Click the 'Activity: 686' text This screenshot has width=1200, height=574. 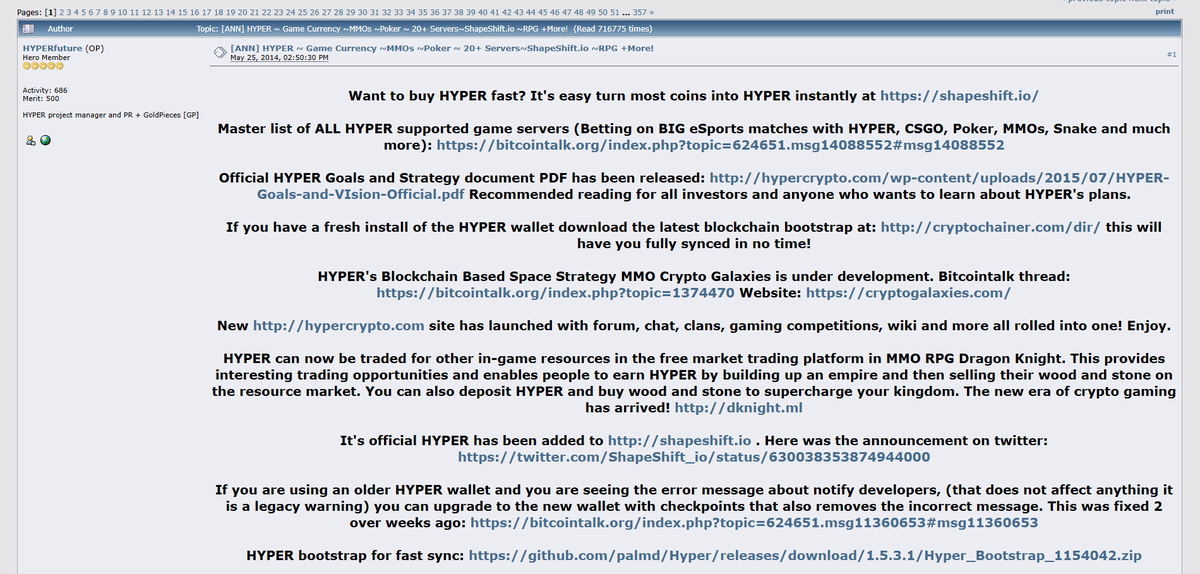(45, 90)
